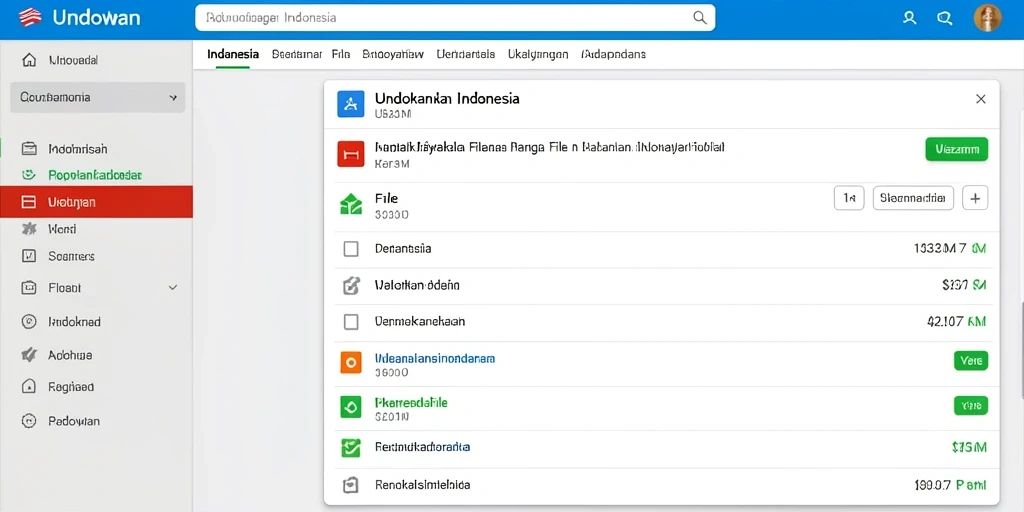Click the icon beside Adohue
Screen dimensions: 1024x512
29,355
